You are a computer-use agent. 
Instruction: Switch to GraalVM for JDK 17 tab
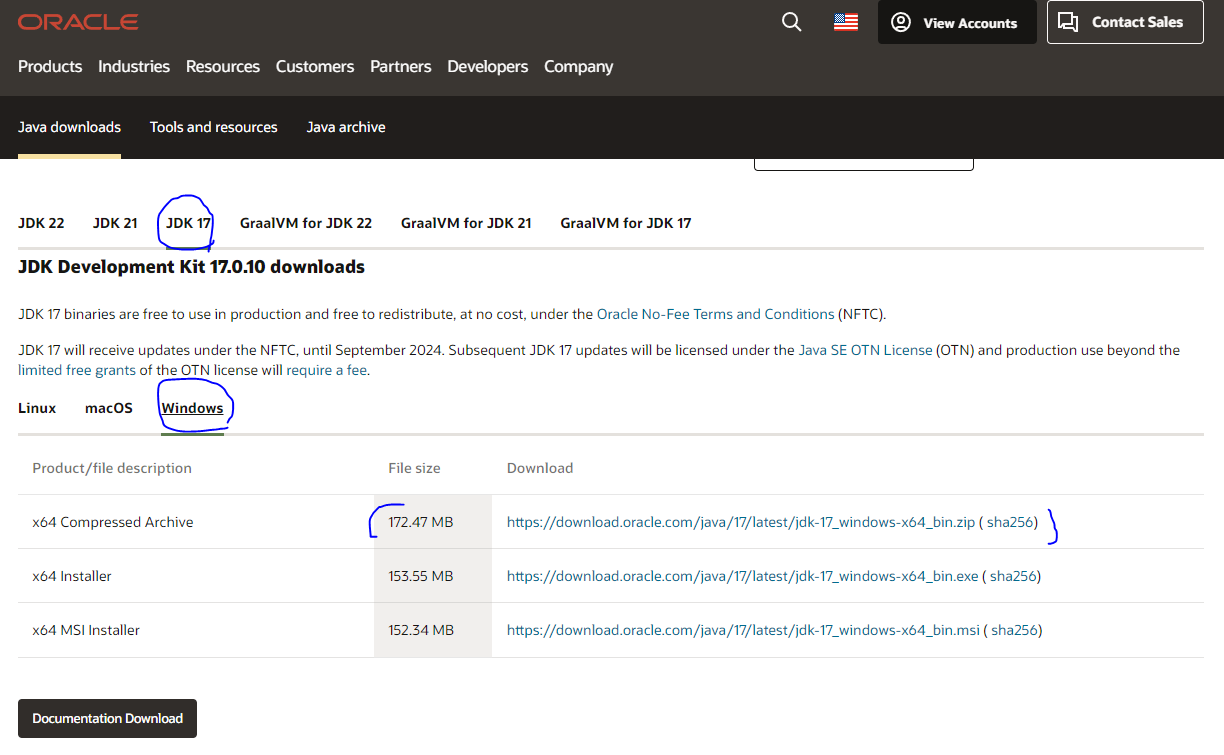[626, 223]
